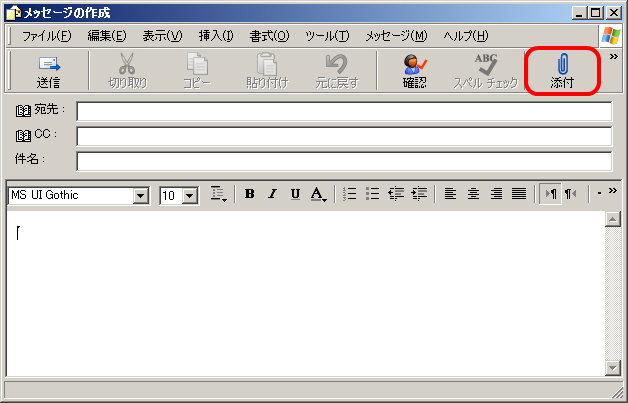Image resolution: width=628 pixels, height=403 pixels.
Task: Click the Windows logo in menu bar
Action: 610,36
